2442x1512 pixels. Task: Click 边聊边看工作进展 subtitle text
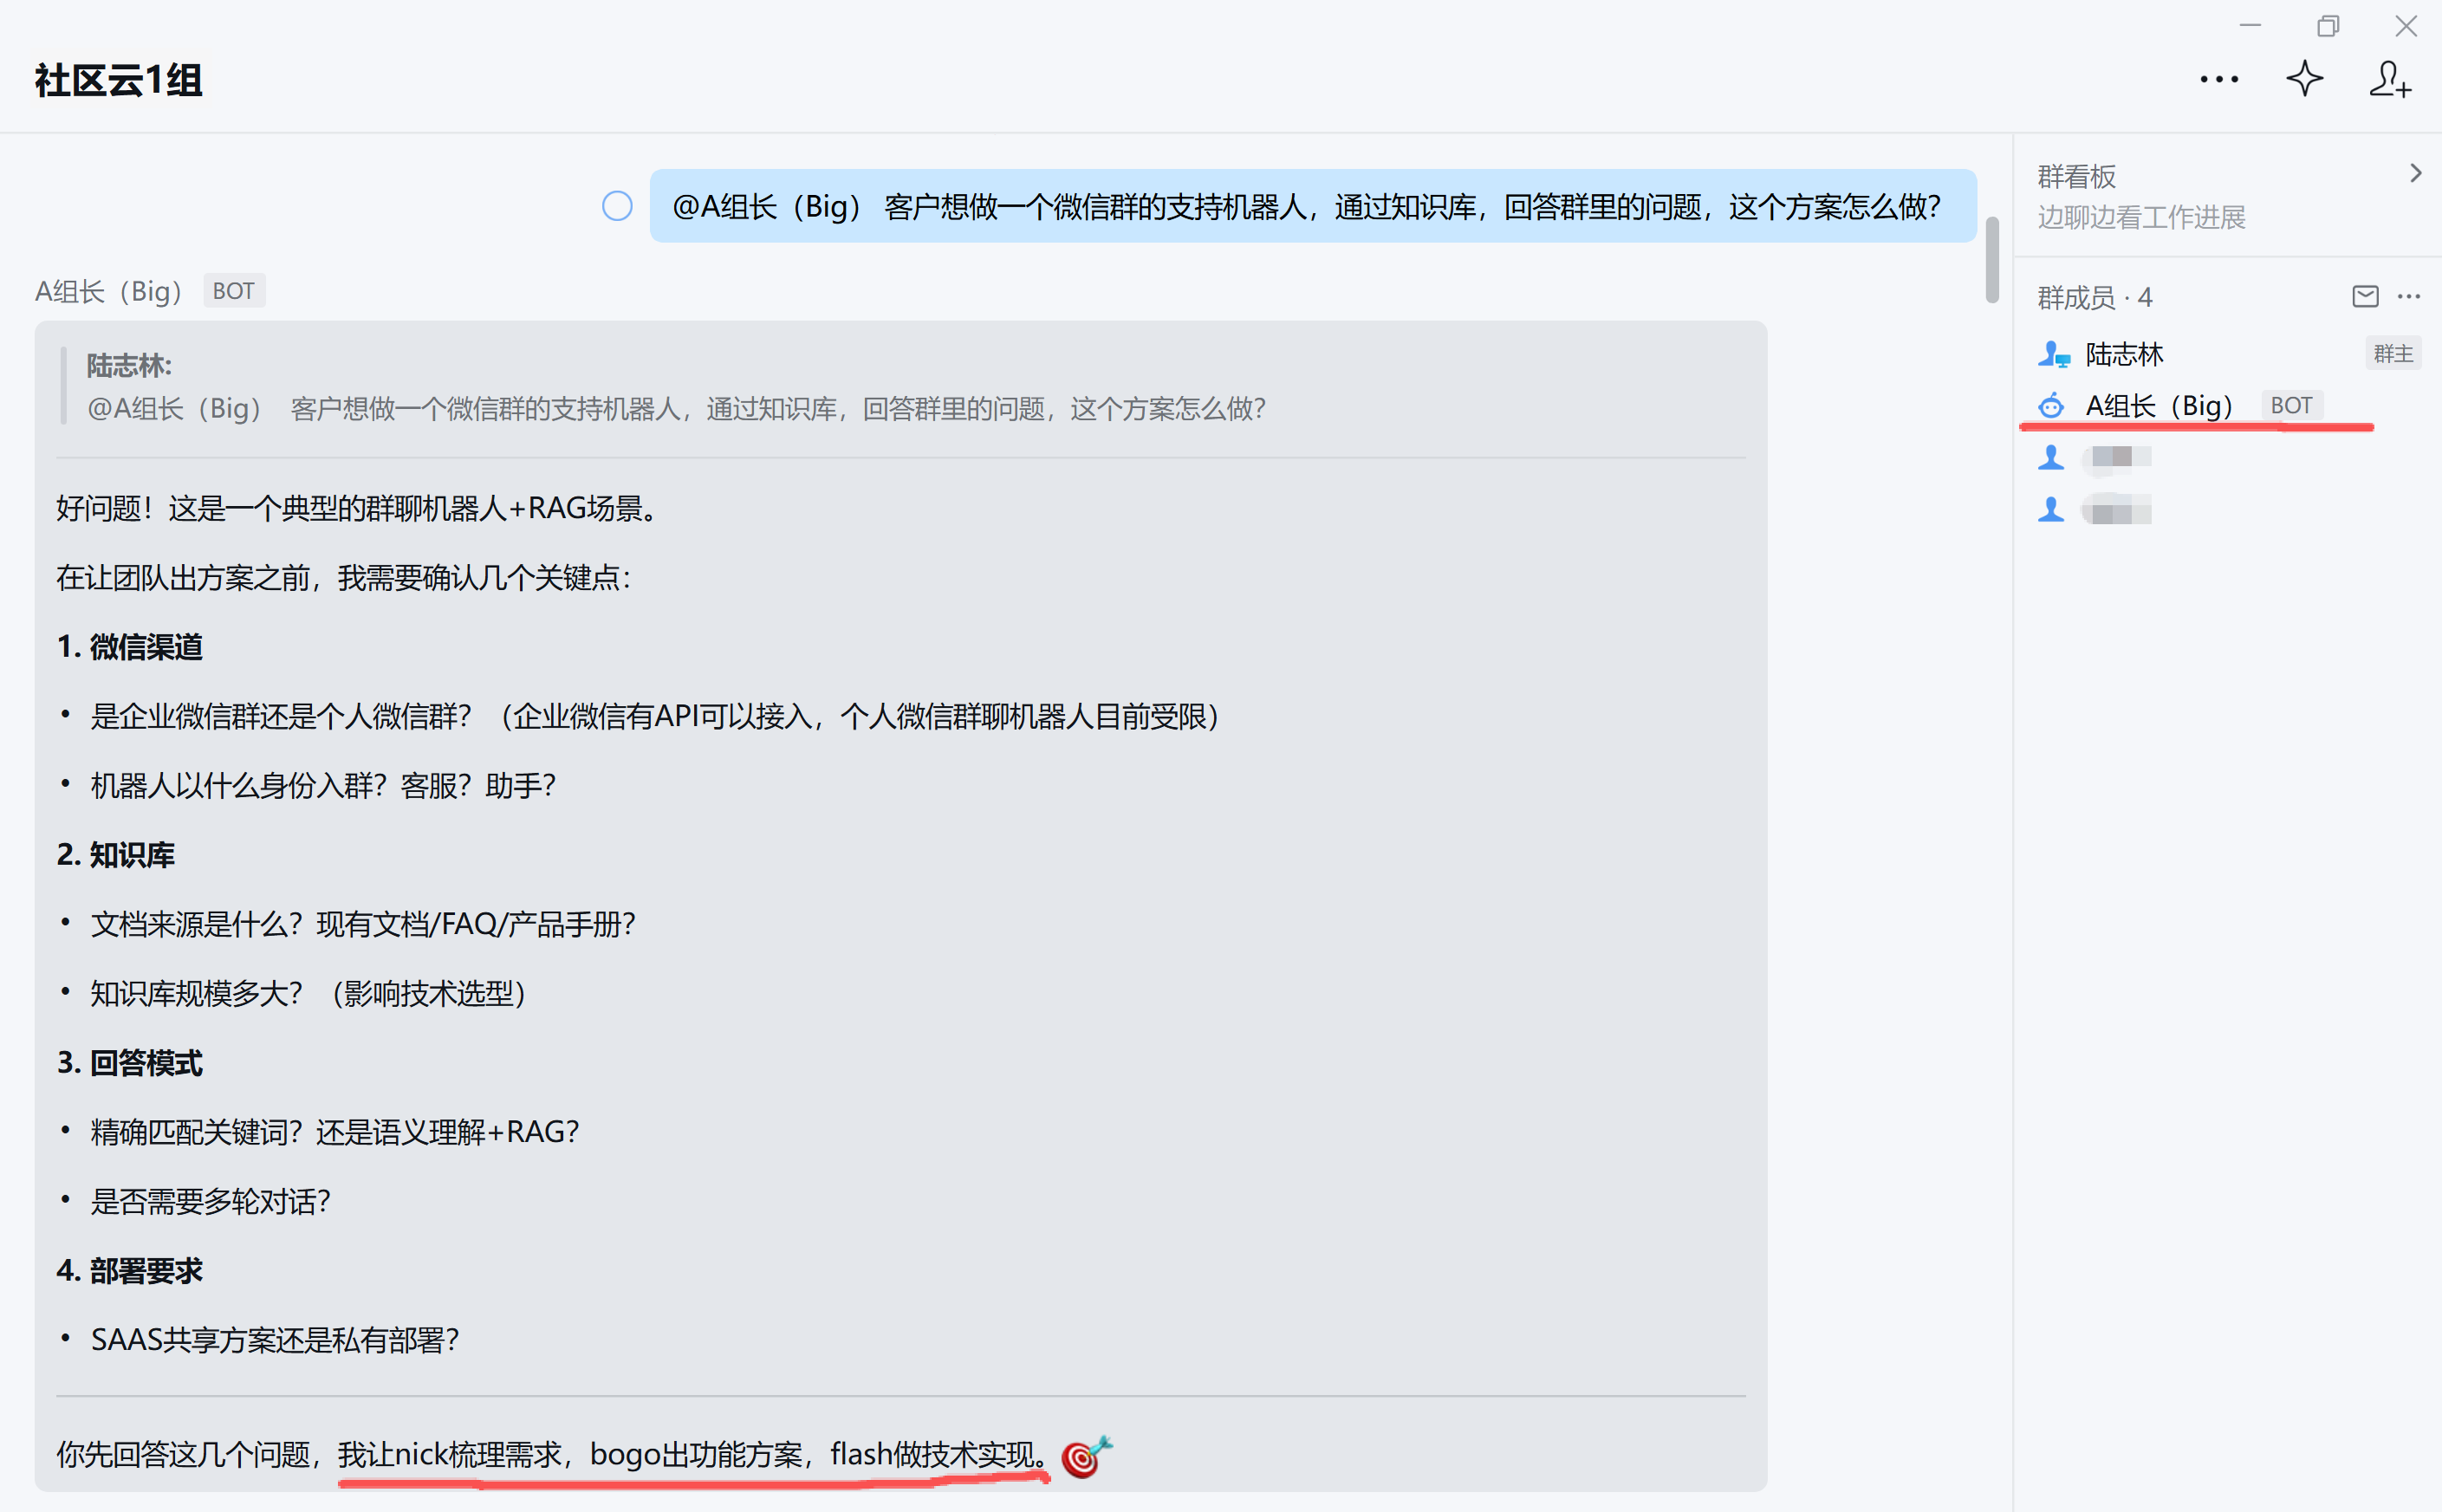coord(2141,217)
